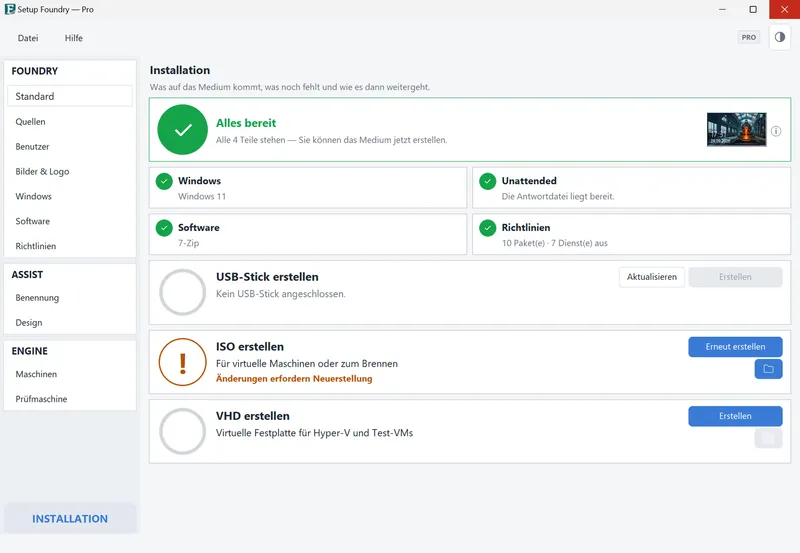Select Standard in the Foundry sidebar
800x553 pixels.
tap(70, 96)
